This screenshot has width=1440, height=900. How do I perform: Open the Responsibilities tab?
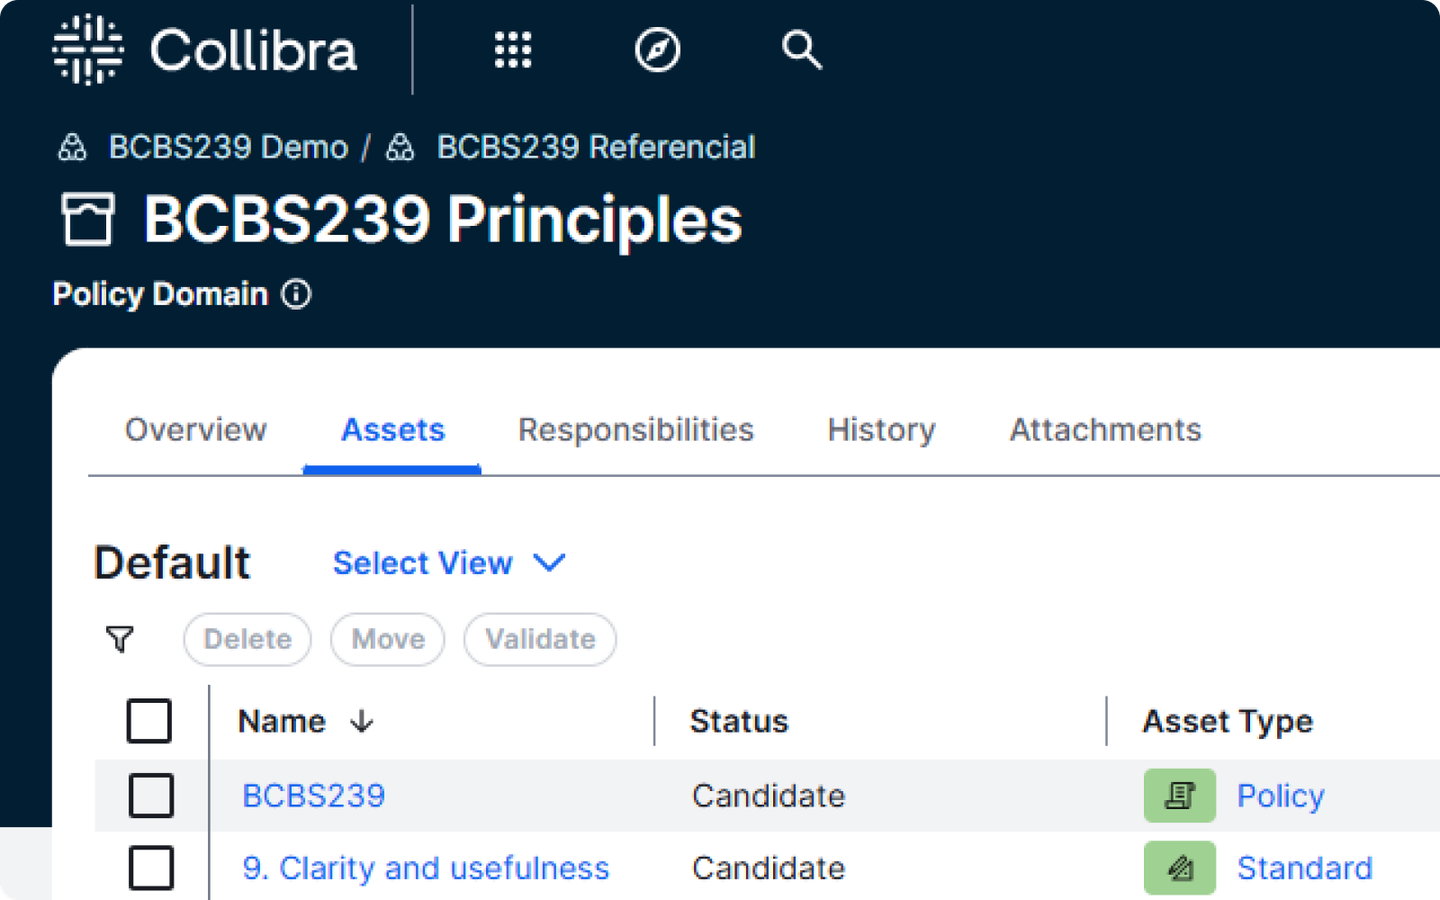636,430
